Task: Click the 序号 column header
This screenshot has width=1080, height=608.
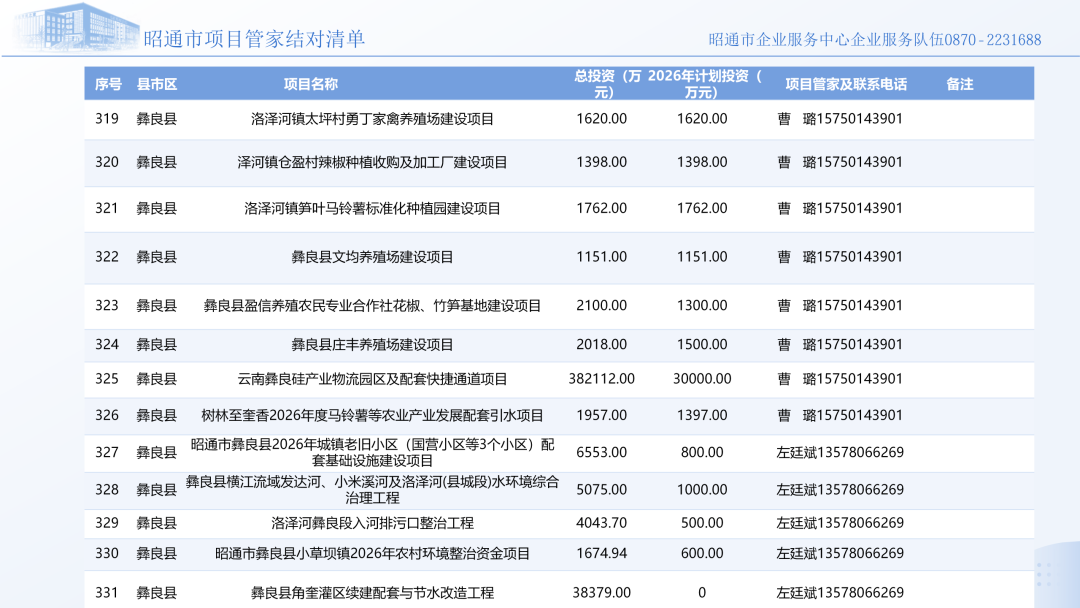Action: [108, 84]
